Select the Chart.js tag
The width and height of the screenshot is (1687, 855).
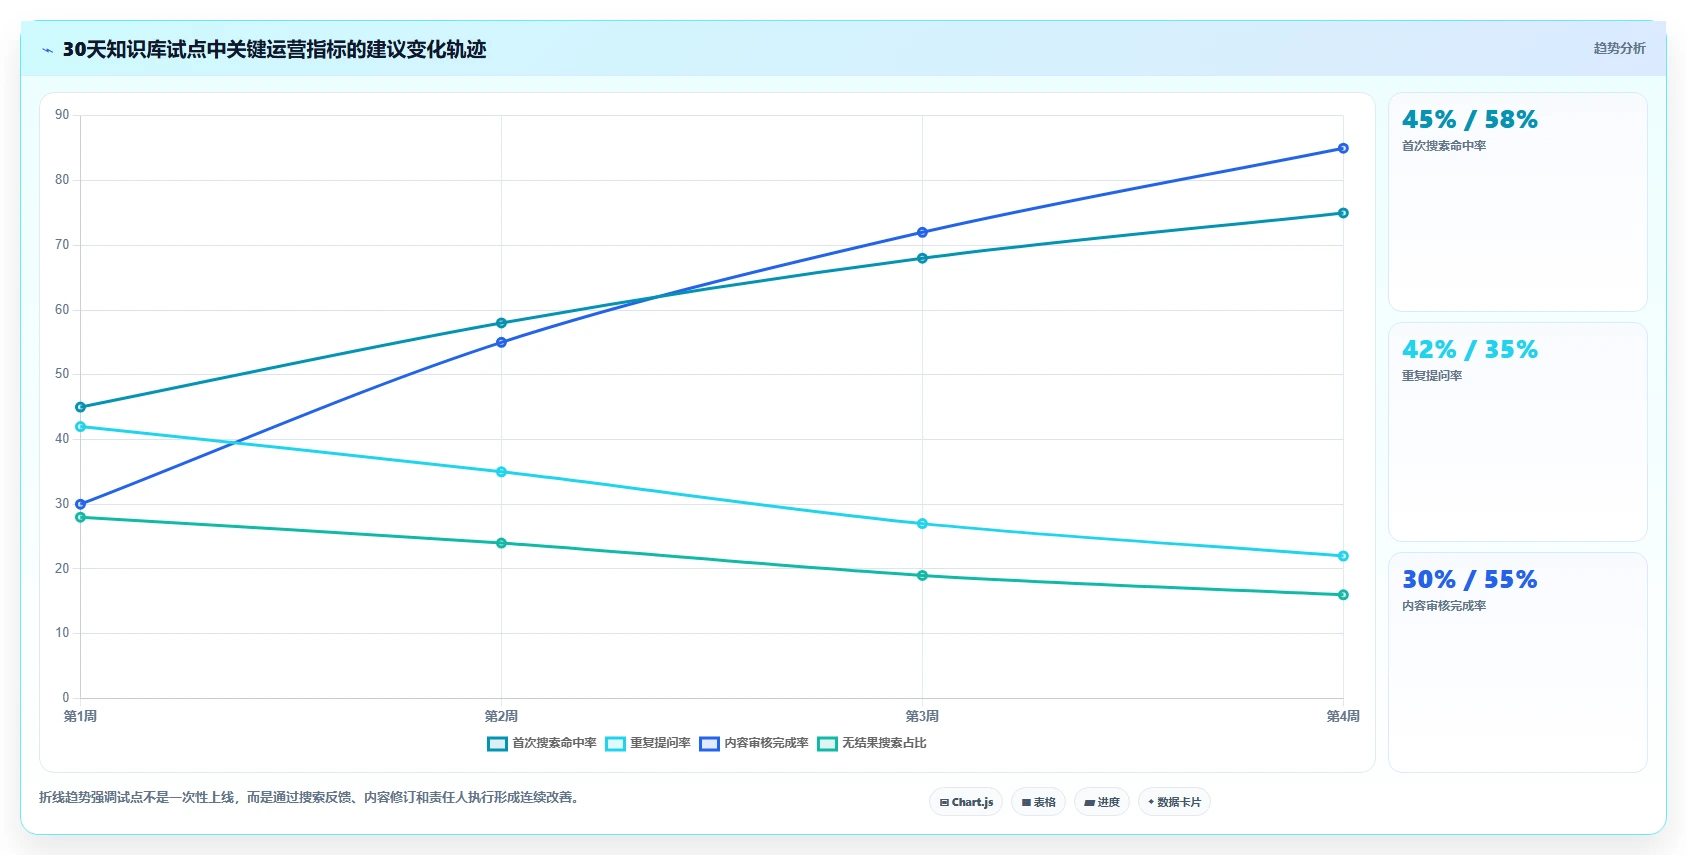[x=966, y=802]
